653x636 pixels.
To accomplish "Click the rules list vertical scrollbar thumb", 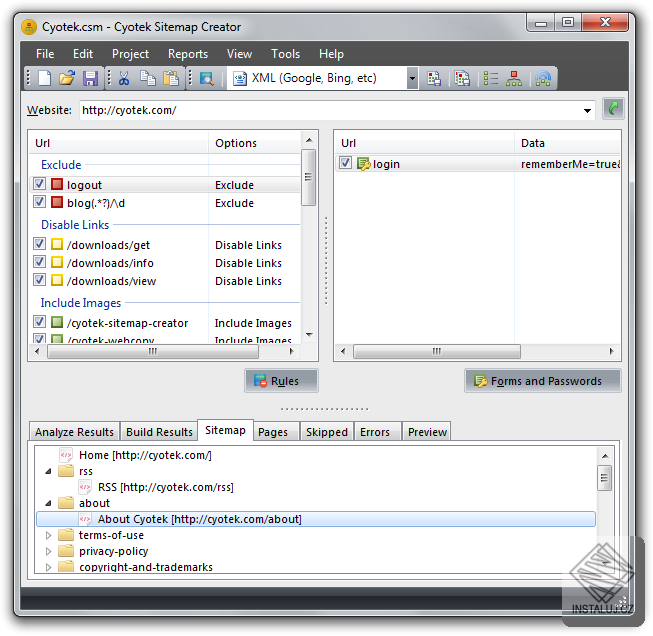I will coord(308,177).
